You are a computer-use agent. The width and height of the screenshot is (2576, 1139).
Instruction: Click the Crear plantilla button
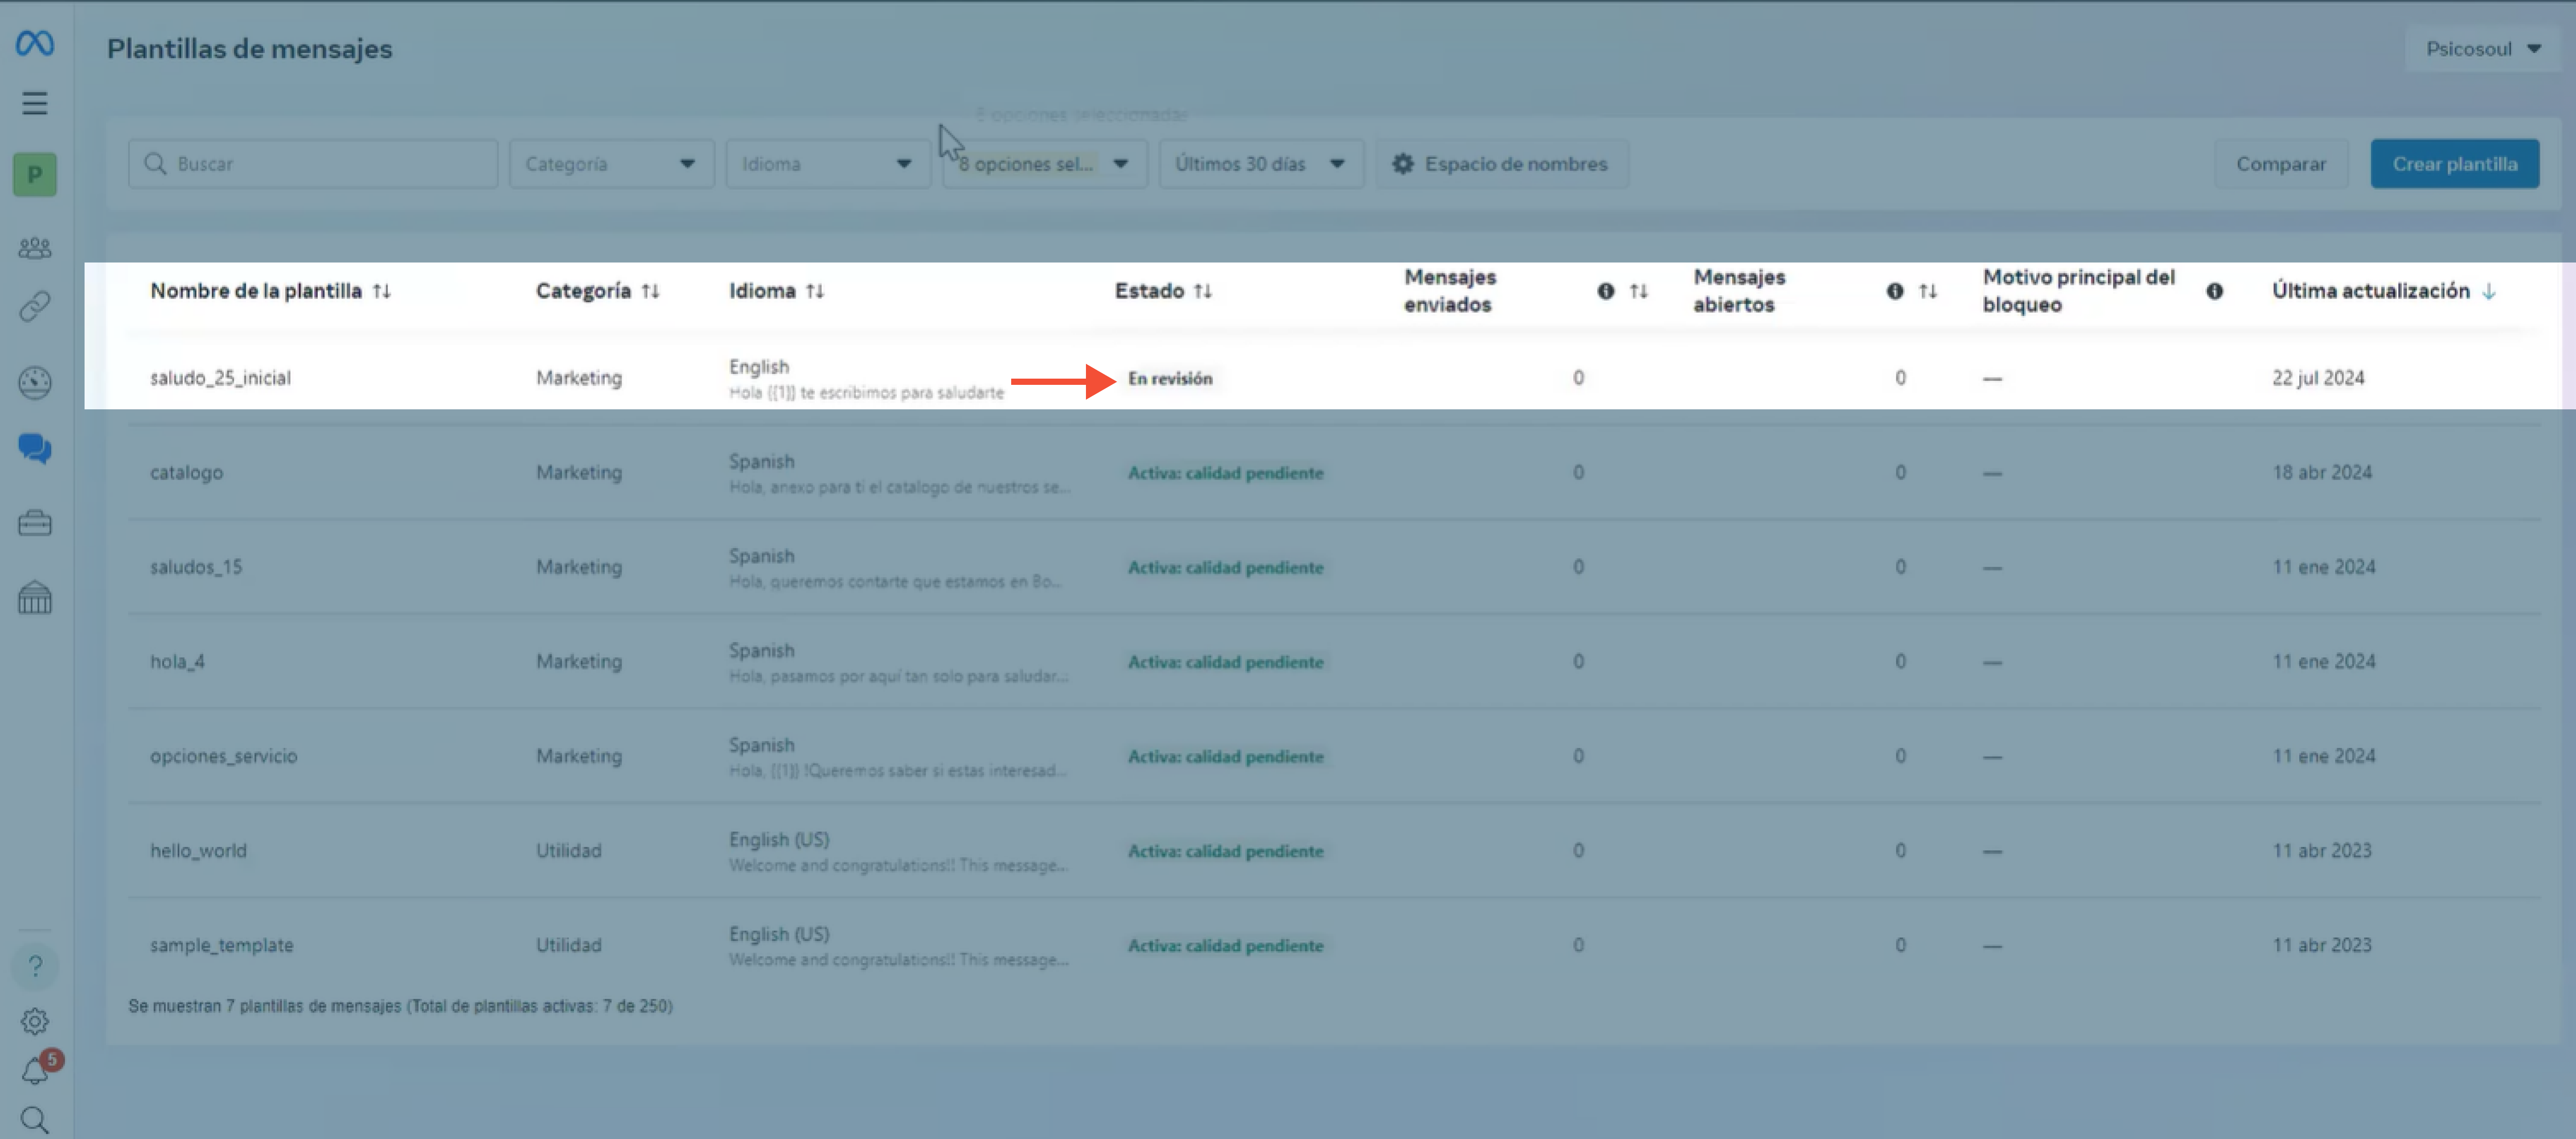click(2454, 164)
